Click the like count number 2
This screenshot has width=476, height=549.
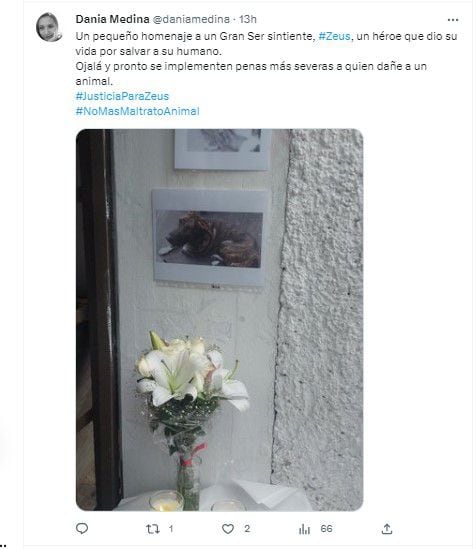[247, 529]
